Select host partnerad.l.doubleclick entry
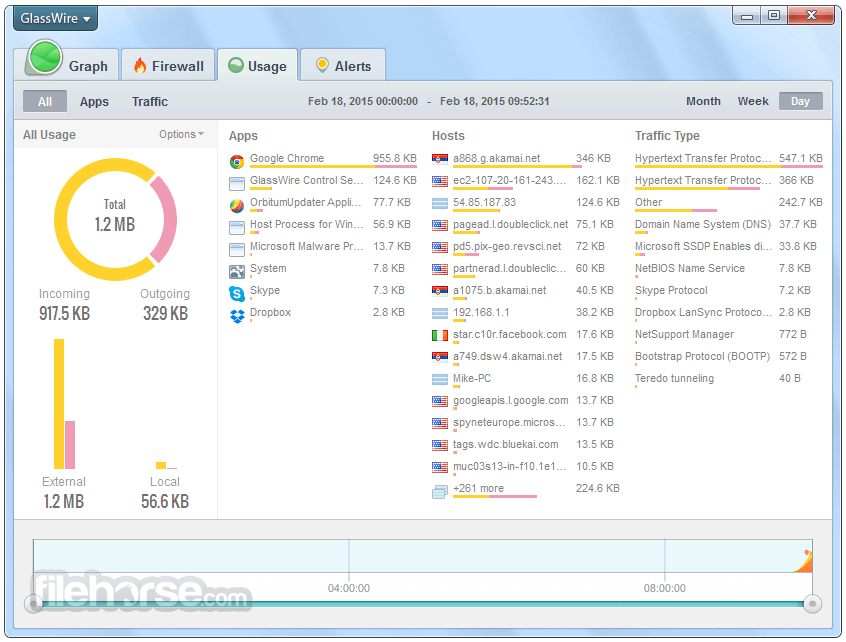This screenshot has width=846, height=642. click(526, 270)
